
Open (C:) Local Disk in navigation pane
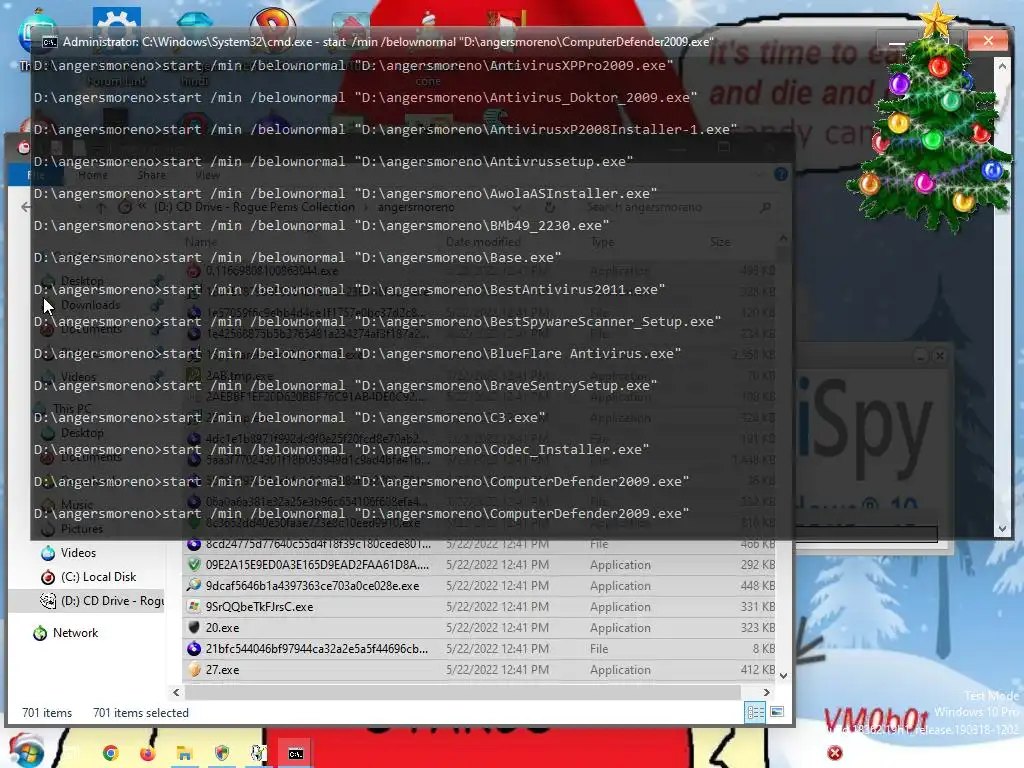click(99, 577)
